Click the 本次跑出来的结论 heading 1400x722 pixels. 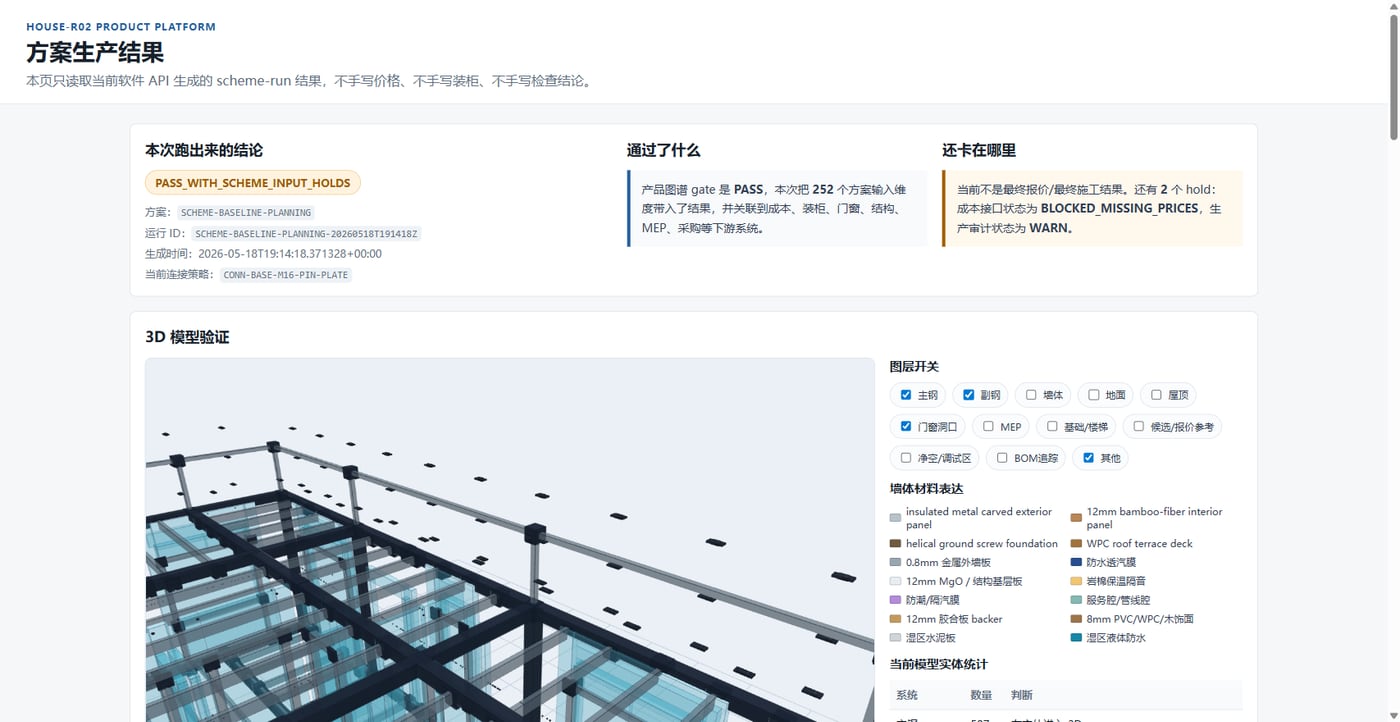coord(204,150)
